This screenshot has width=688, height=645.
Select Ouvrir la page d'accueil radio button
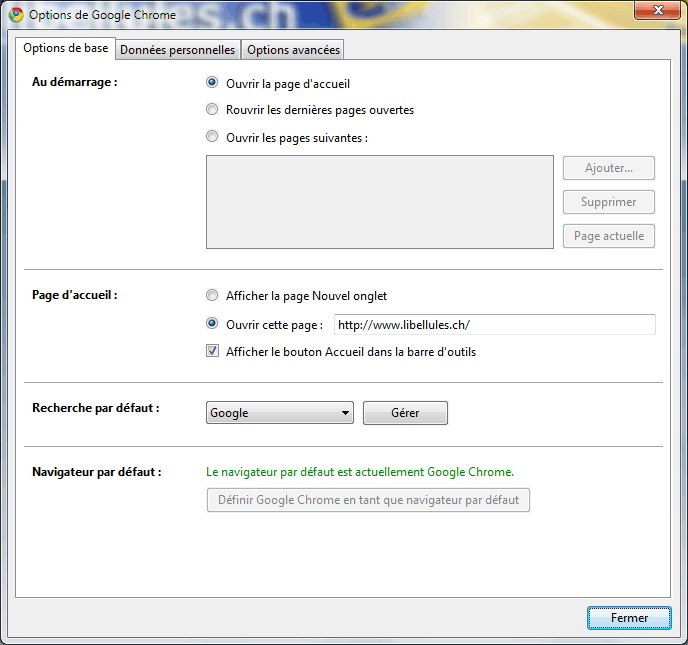pyautogui.click(x=212, y=82)
